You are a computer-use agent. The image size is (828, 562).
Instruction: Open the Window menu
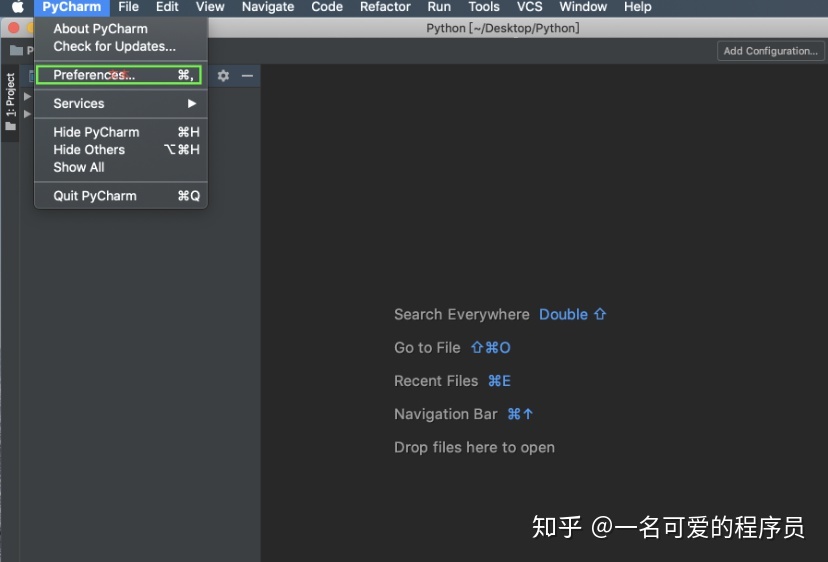[583, 7]
